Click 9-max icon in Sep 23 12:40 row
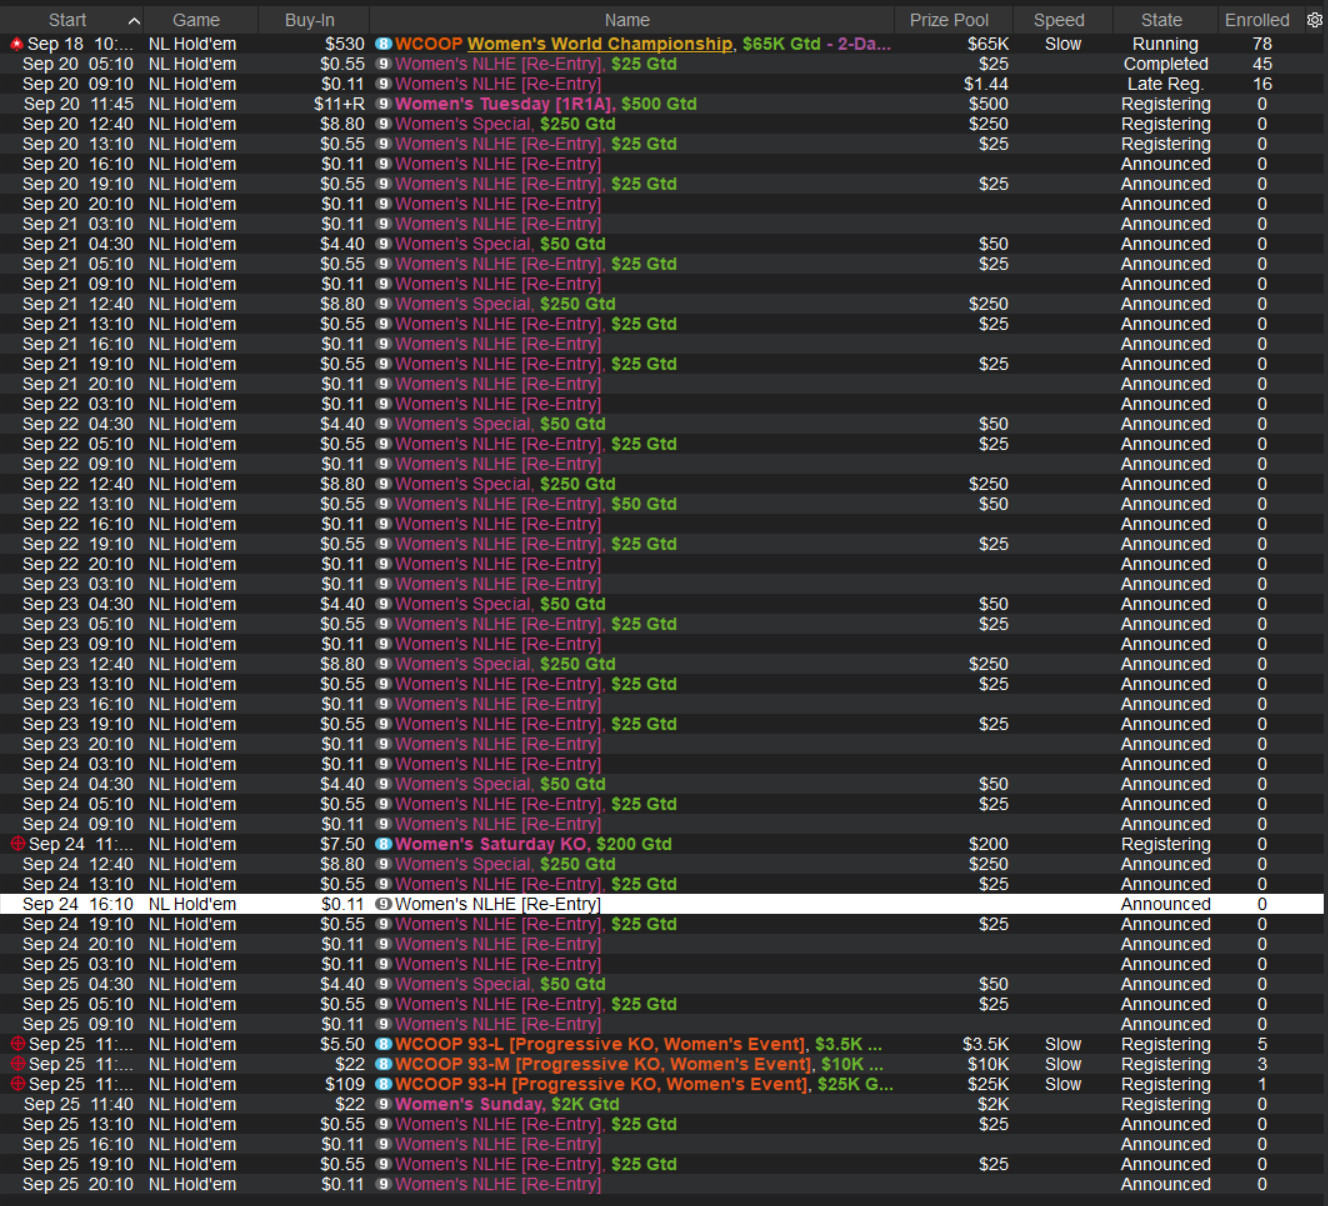The image size is (1328, 1206). 383,664
